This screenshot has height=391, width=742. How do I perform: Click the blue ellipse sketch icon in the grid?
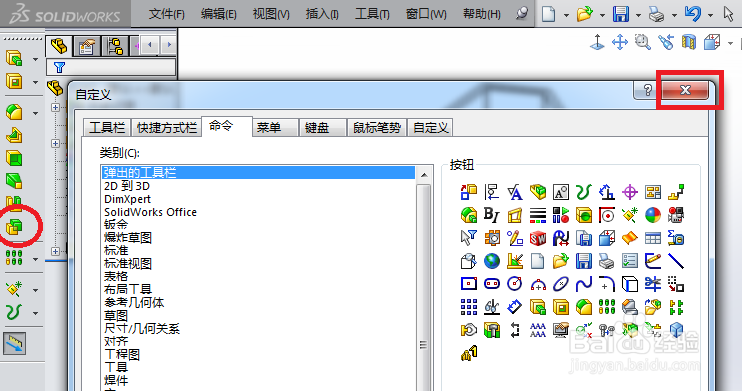click(x=561, y=284)
